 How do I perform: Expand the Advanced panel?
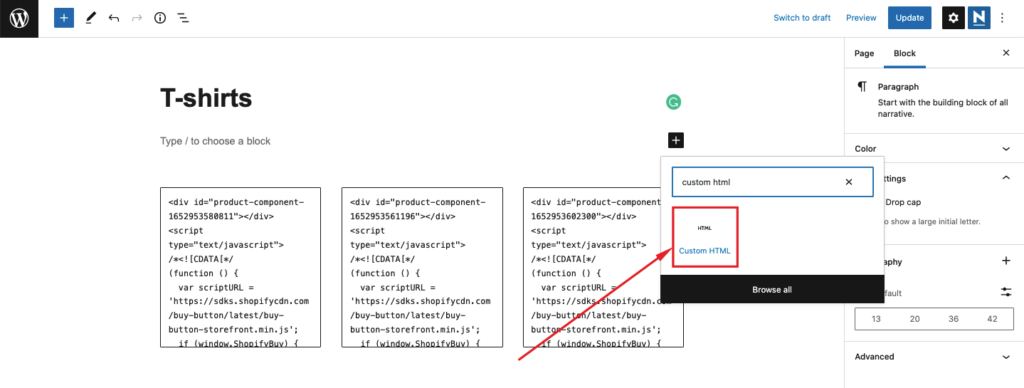934,357
